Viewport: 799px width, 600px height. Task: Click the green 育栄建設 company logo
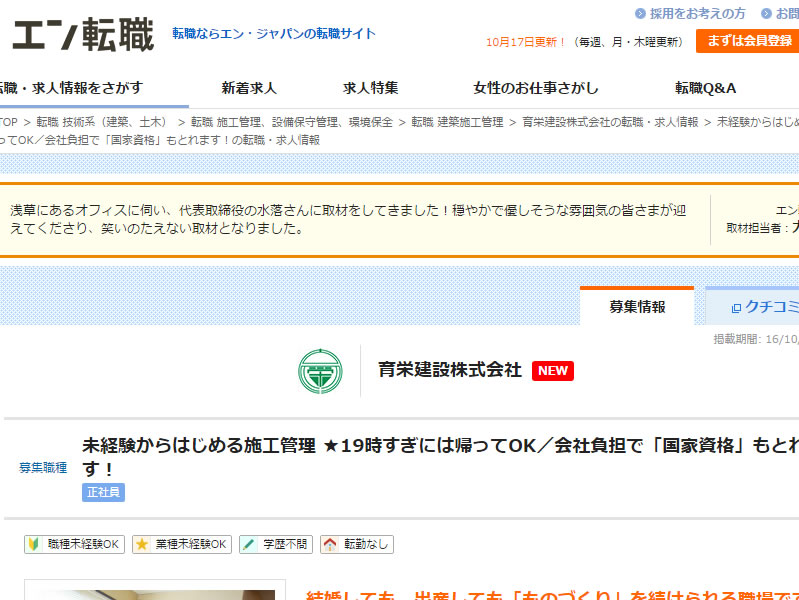(320, 371)
